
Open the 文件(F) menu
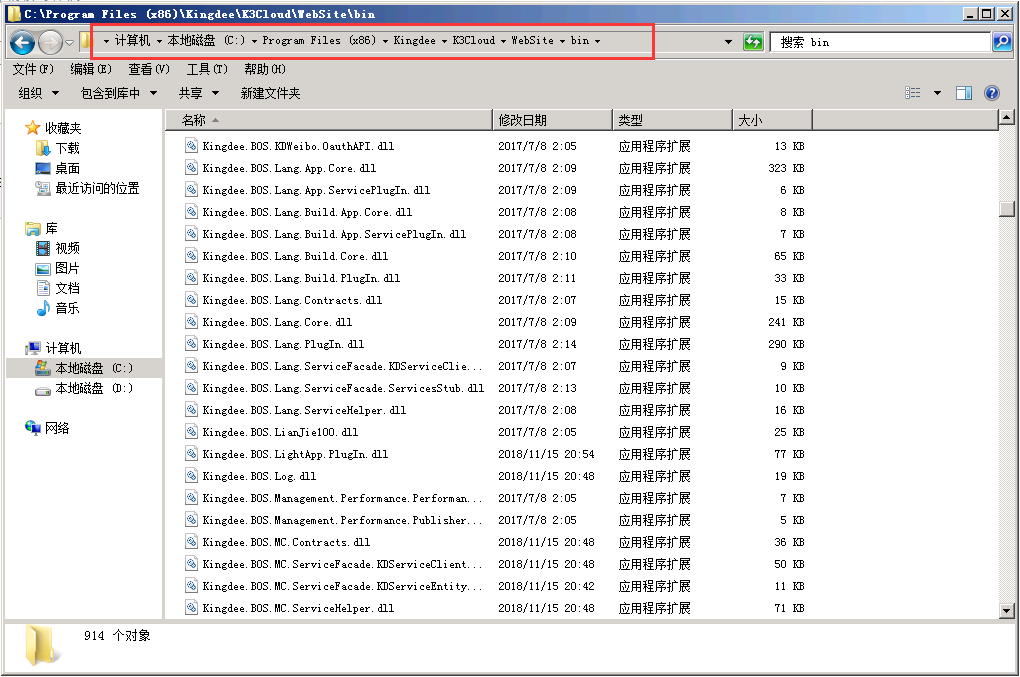33,69
